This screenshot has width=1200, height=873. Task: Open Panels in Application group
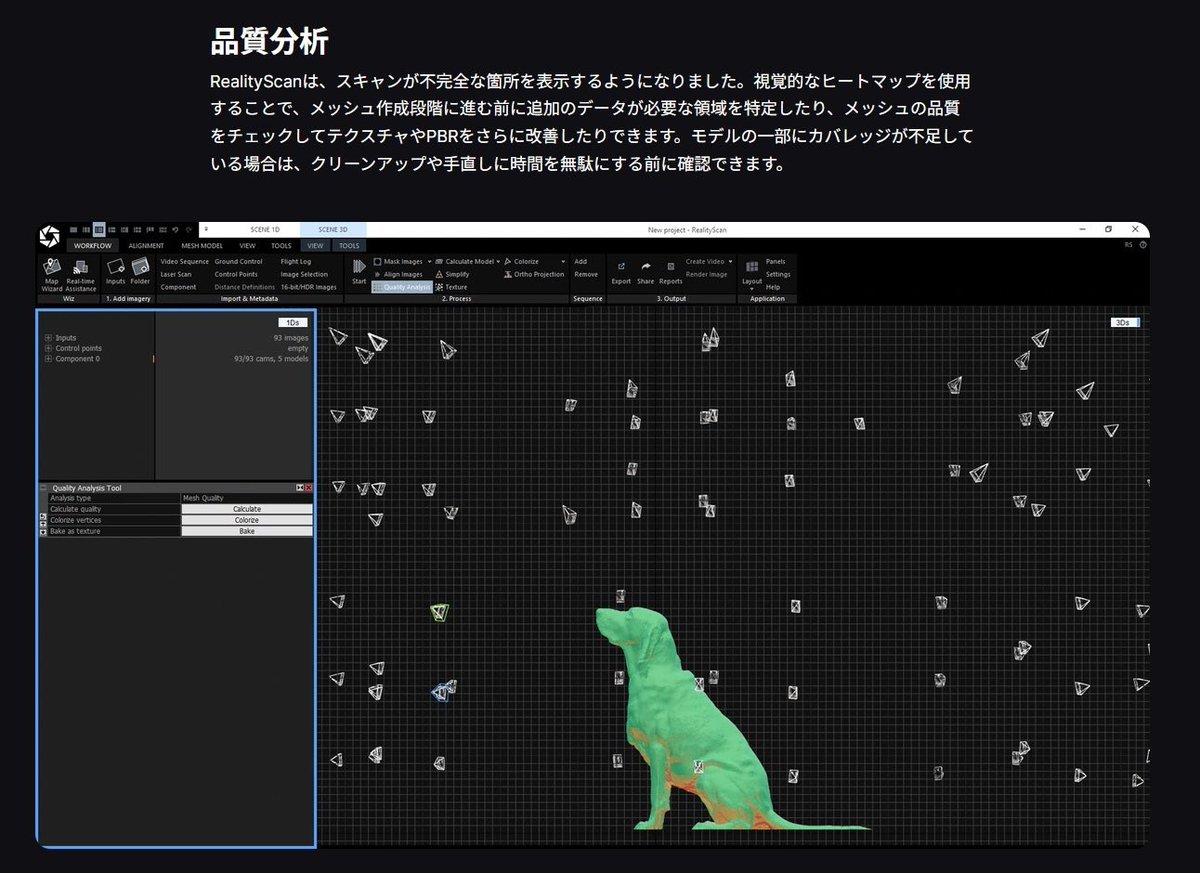776,262
